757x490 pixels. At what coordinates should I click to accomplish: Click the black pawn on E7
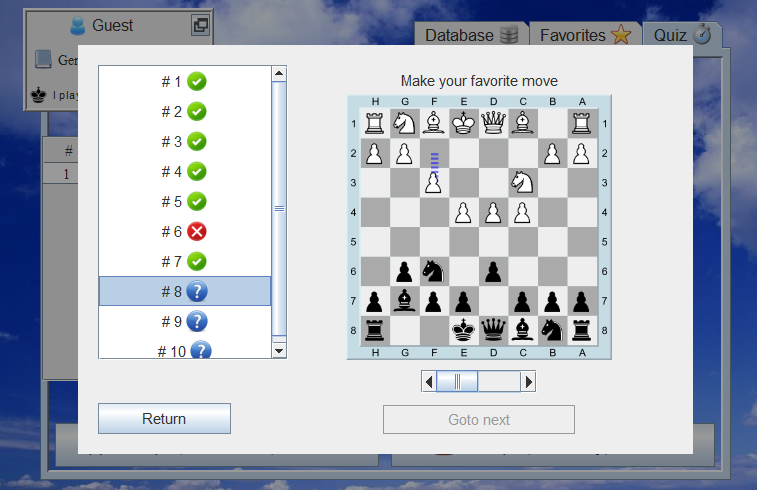tap(463, 301)
